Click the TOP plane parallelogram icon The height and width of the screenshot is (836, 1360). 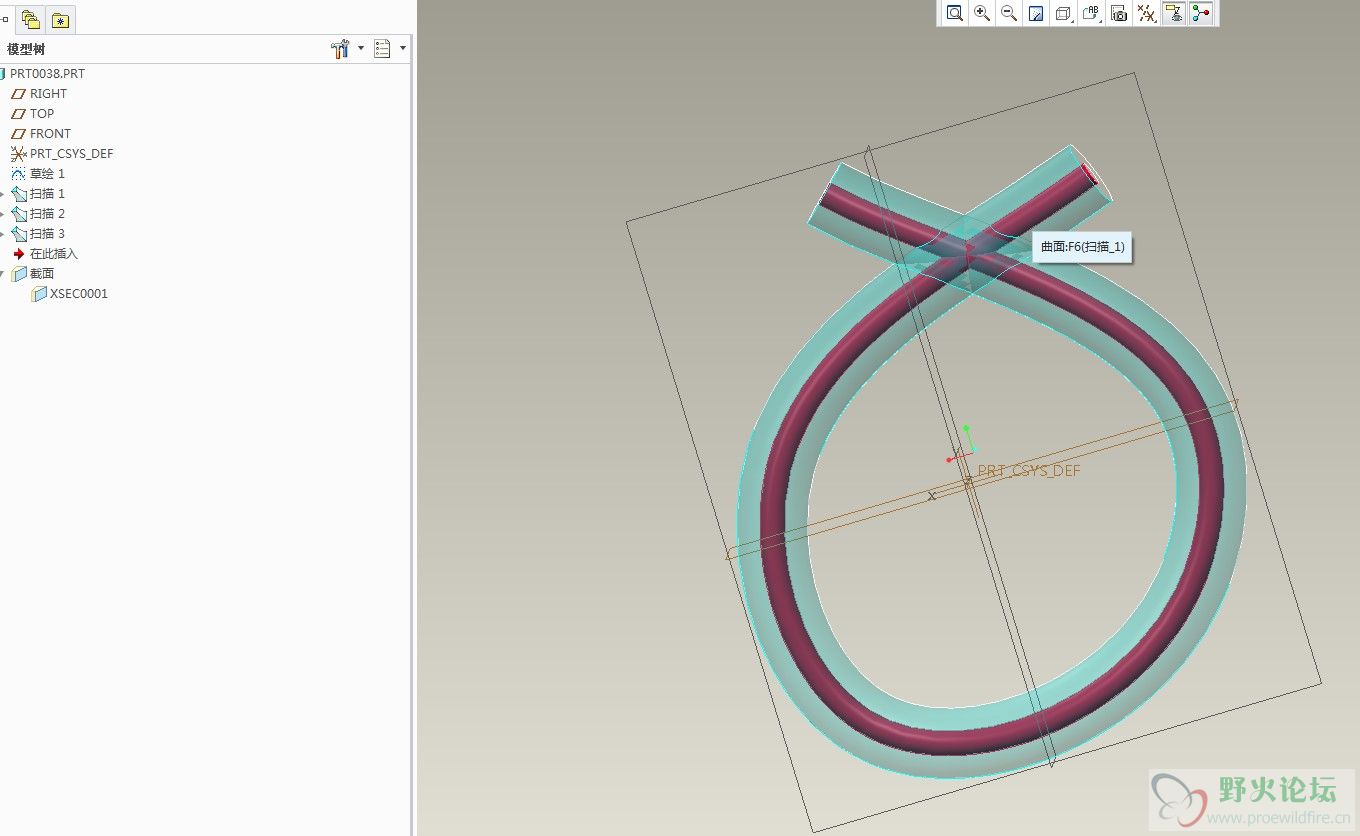point(18,114)
